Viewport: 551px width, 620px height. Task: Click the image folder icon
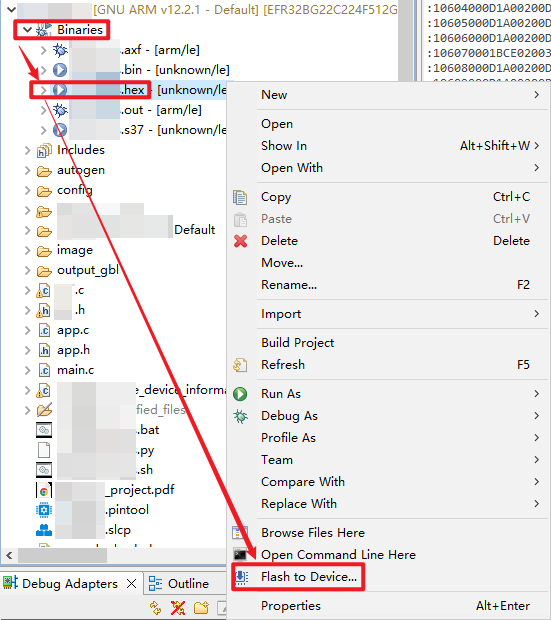[44, 250]
